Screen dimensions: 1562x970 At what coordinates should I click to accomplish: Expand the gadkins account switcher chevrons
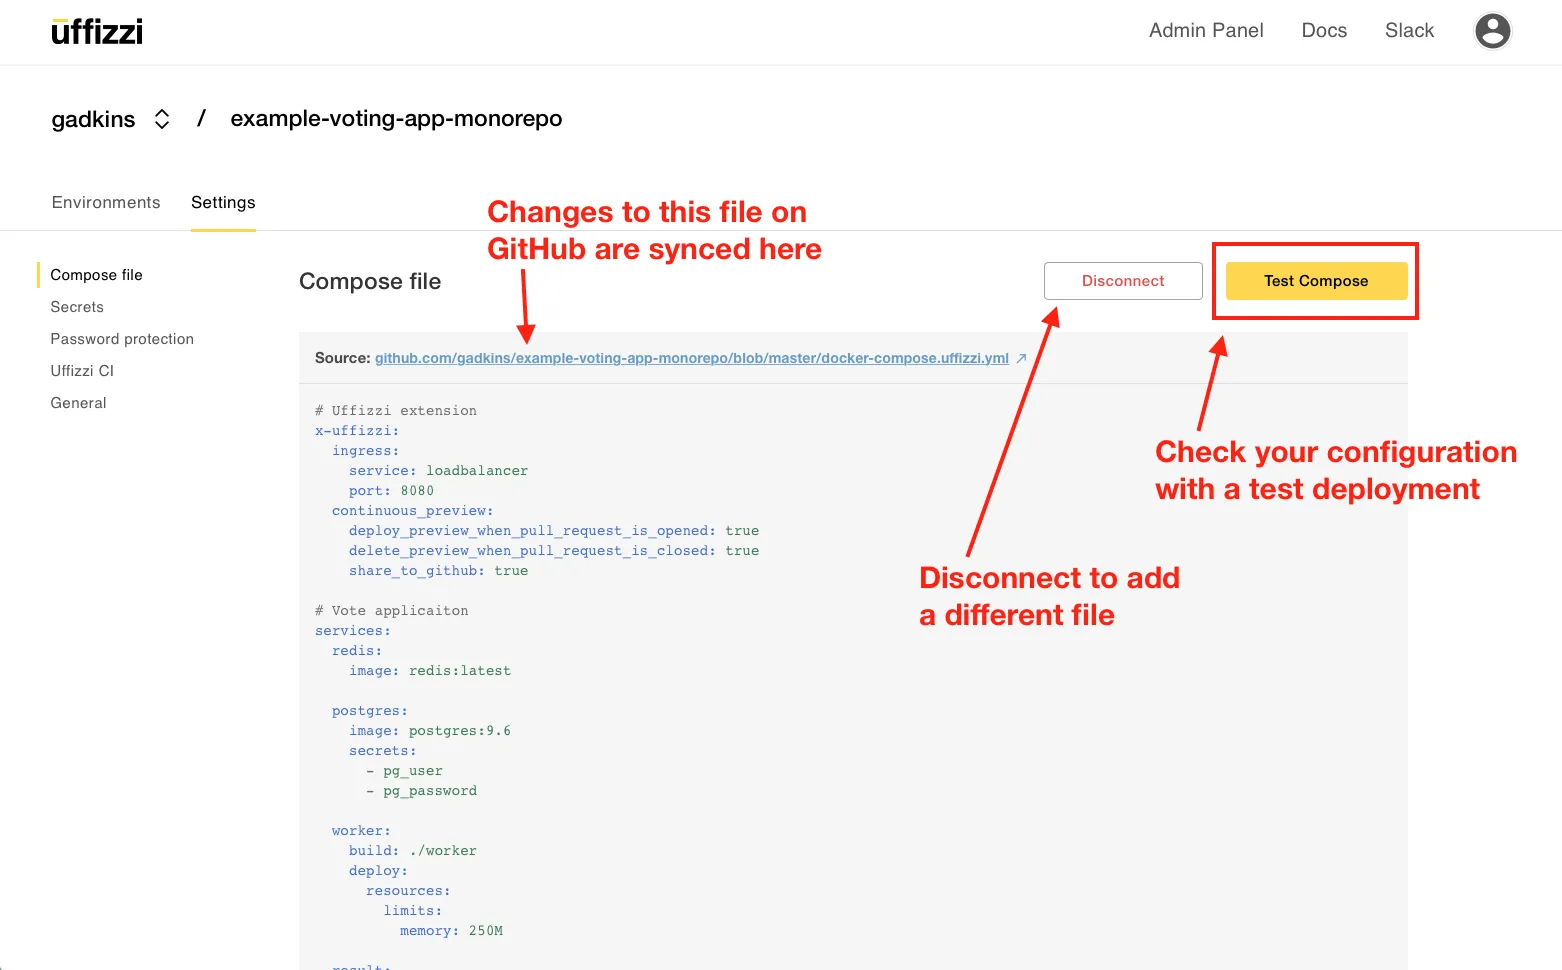(x=162, y=119)
